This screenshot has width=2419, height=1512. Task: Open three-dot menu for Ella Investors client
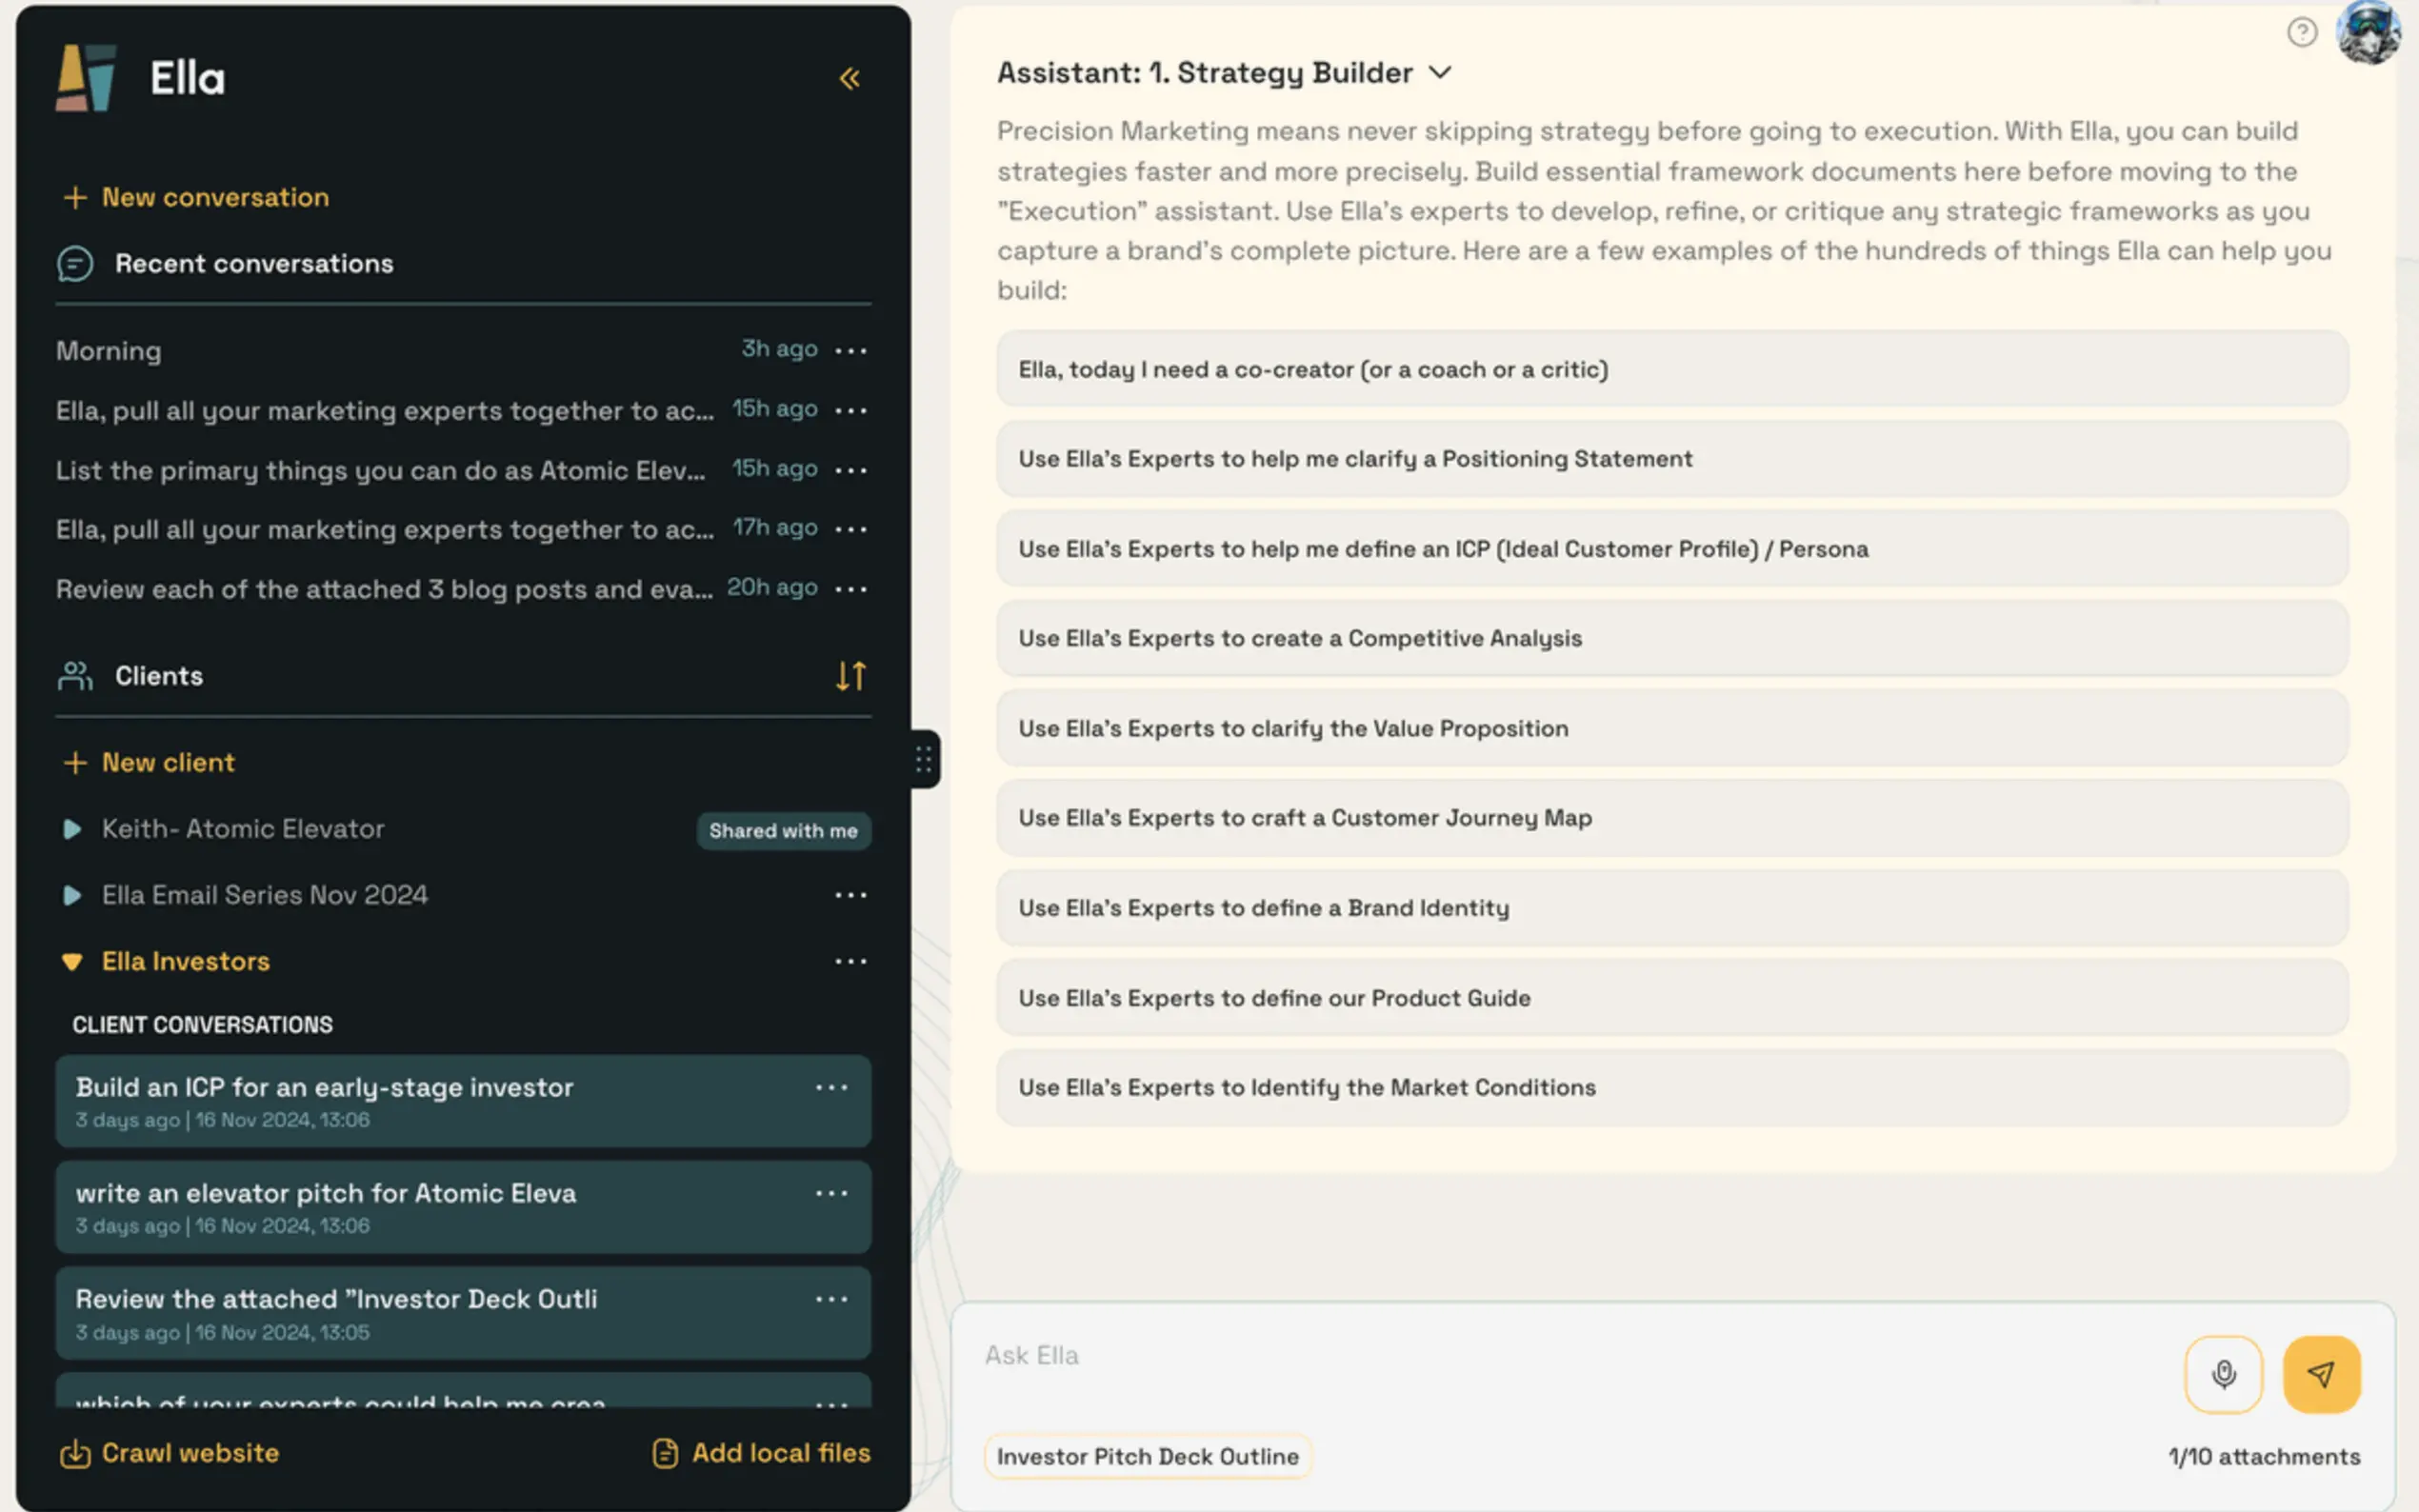[850, 961]
